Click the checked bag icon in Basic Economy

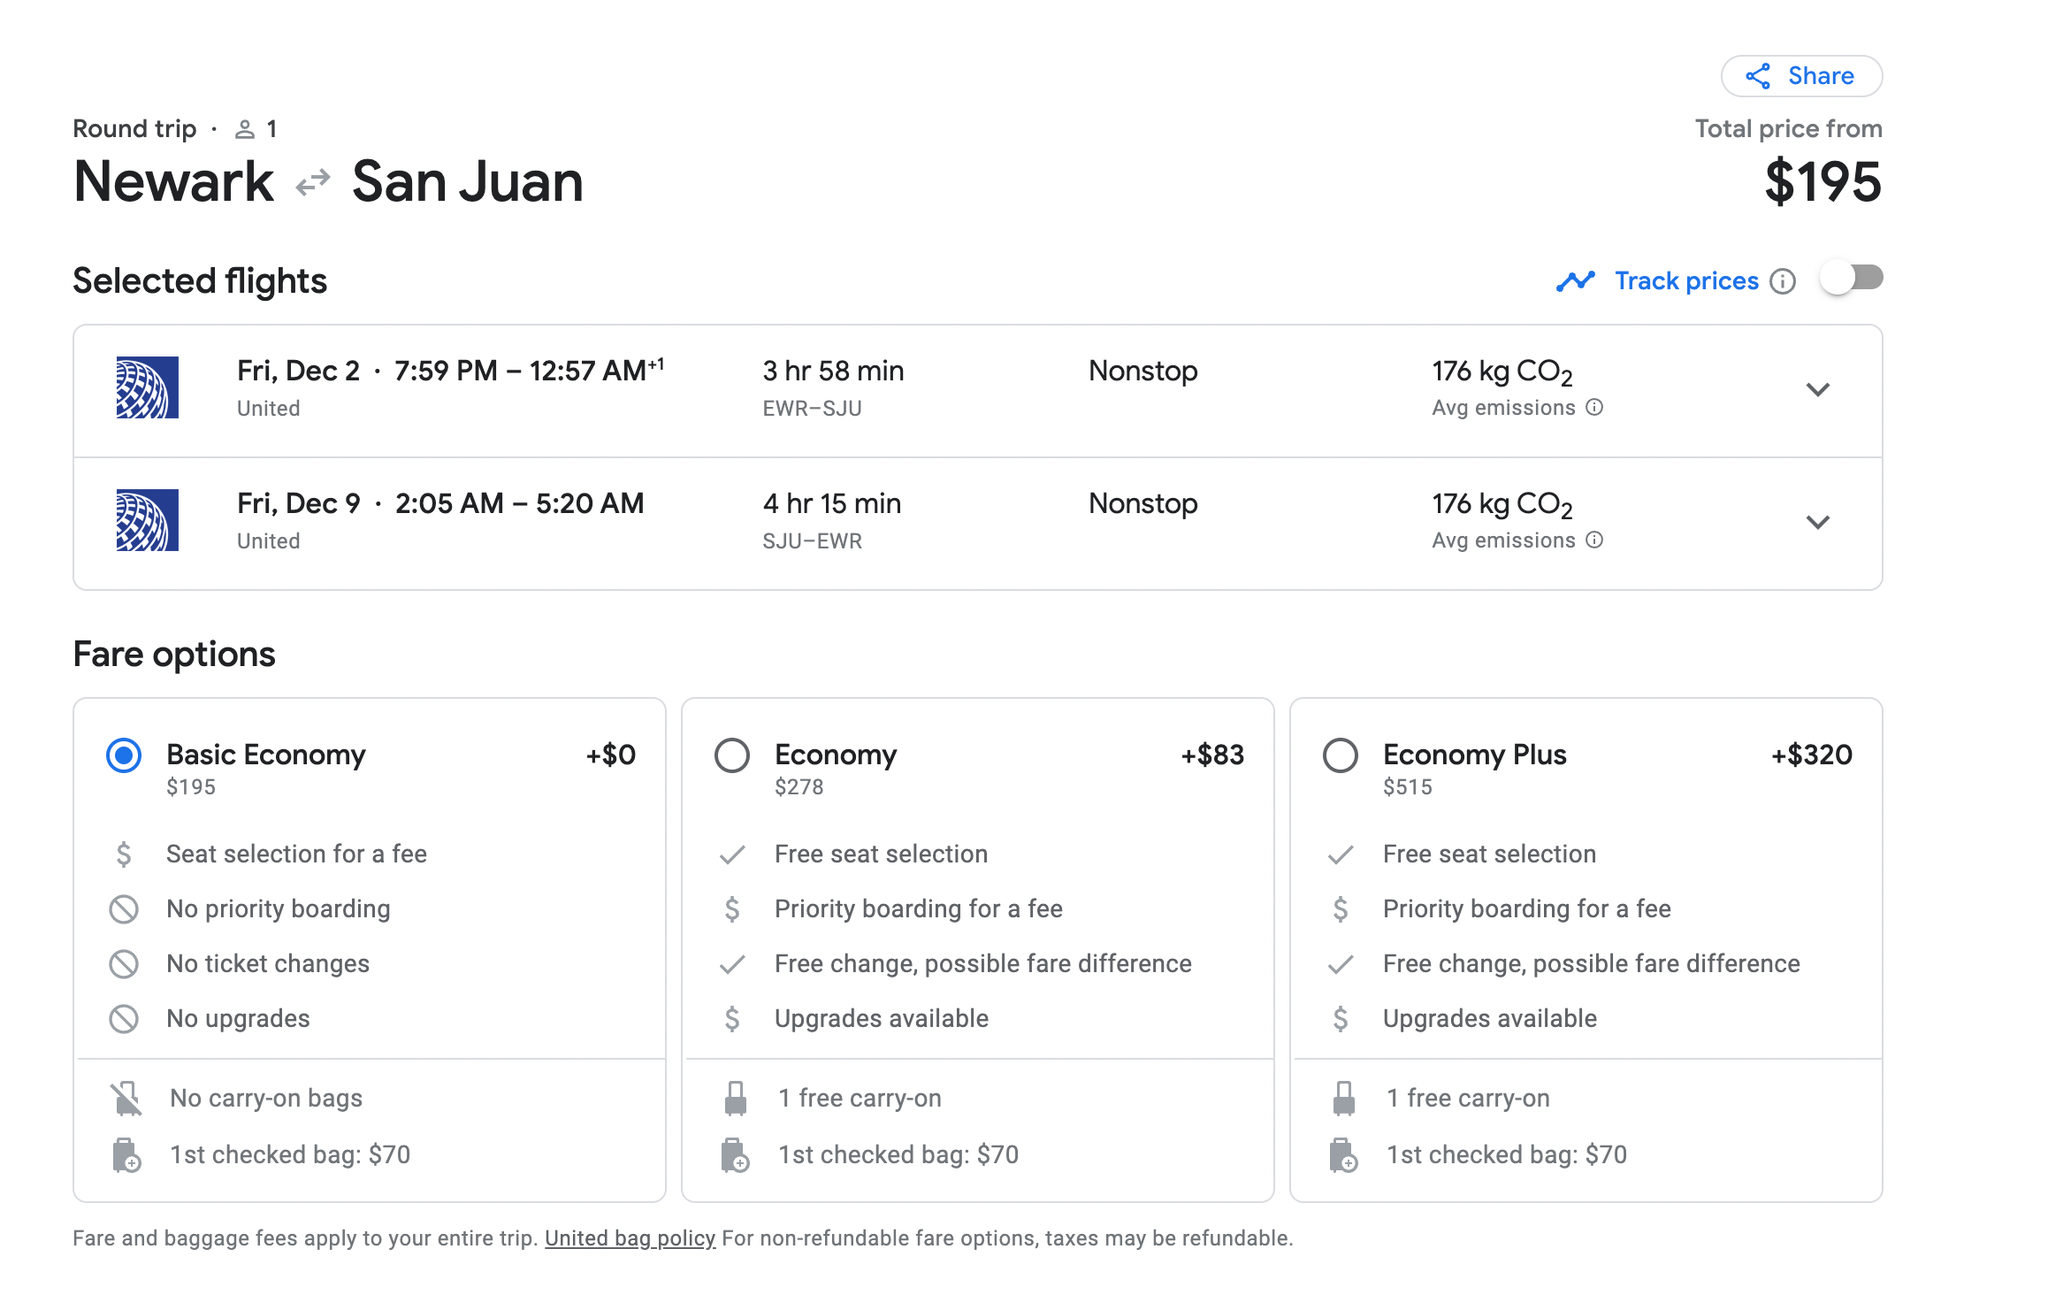click(x=127, y=1155)
